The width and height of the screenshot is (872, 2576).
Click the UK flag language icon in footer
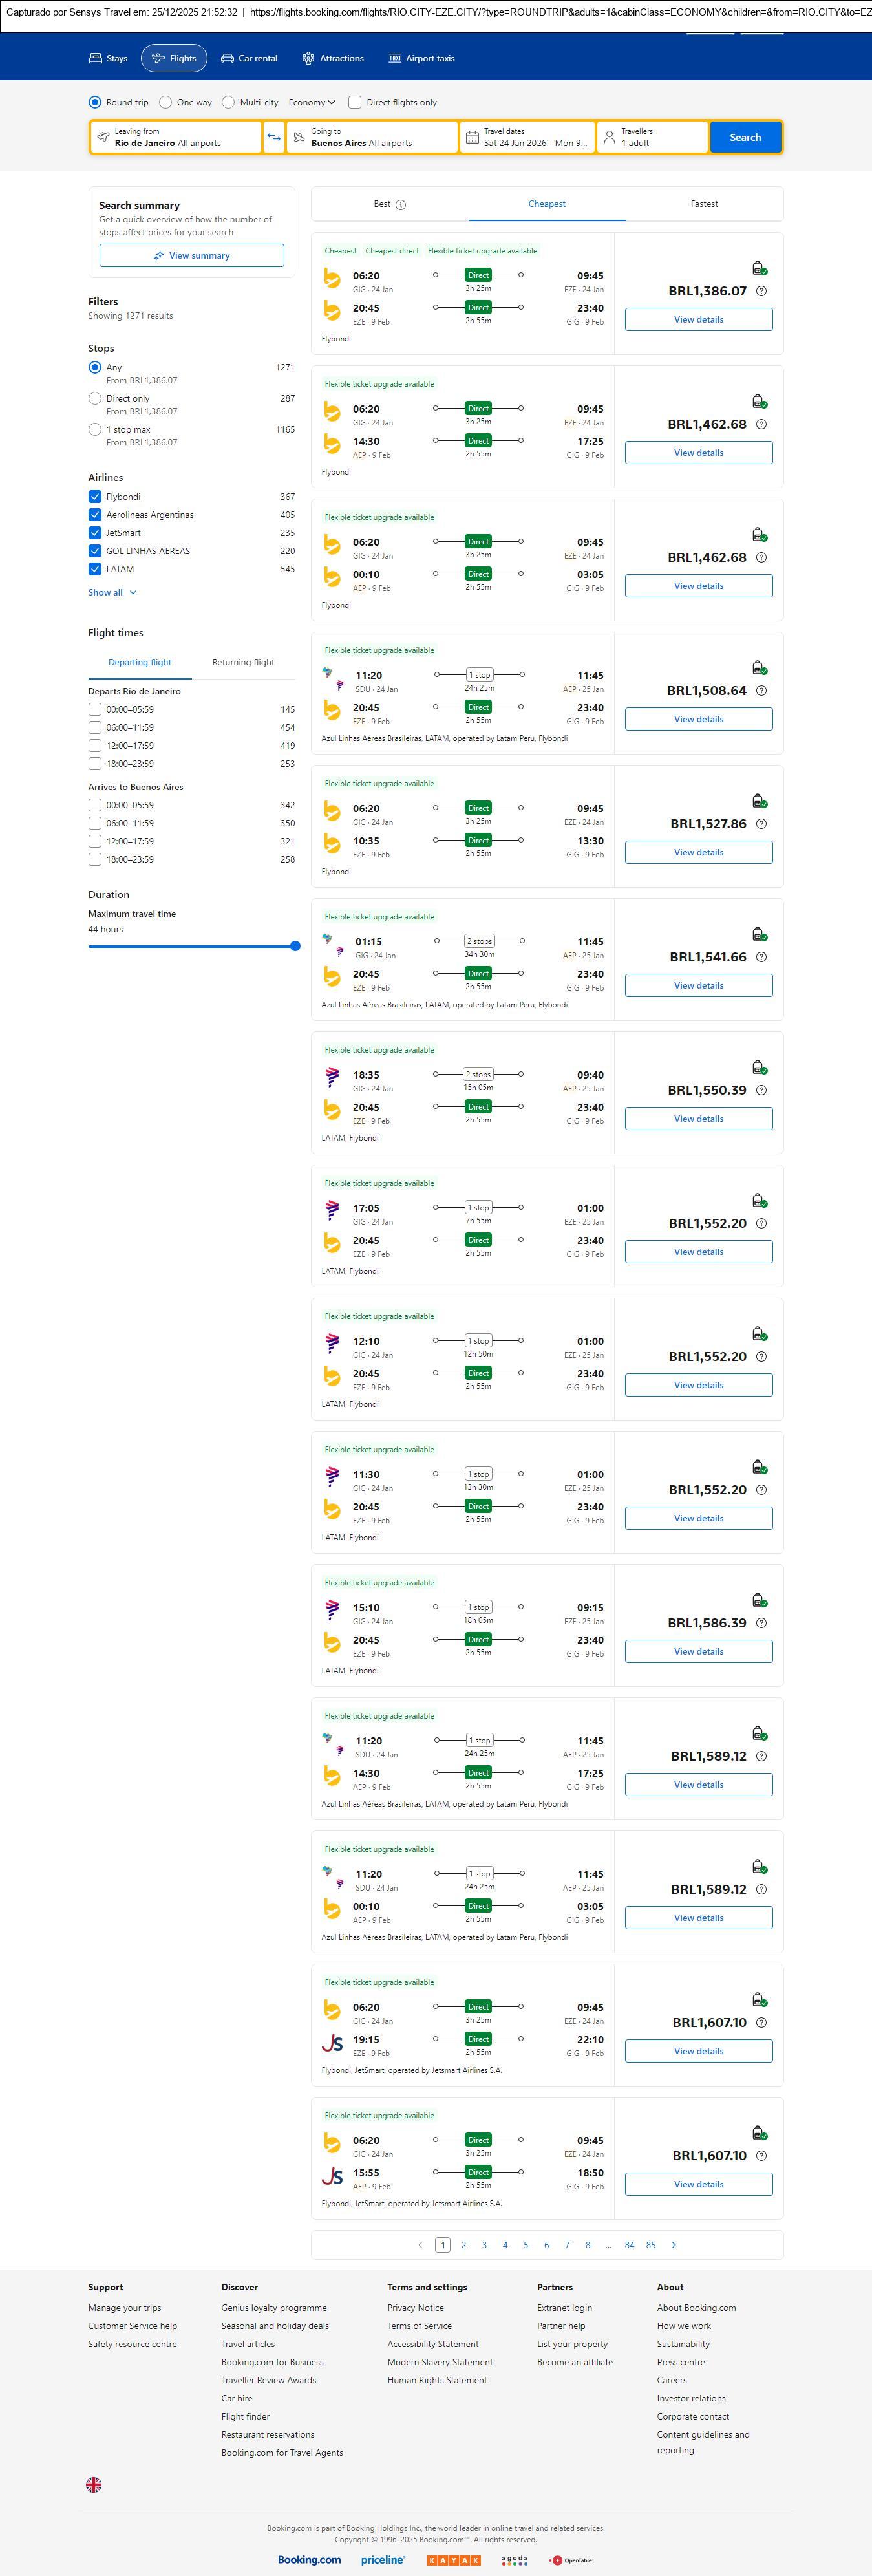point(94,2484)
